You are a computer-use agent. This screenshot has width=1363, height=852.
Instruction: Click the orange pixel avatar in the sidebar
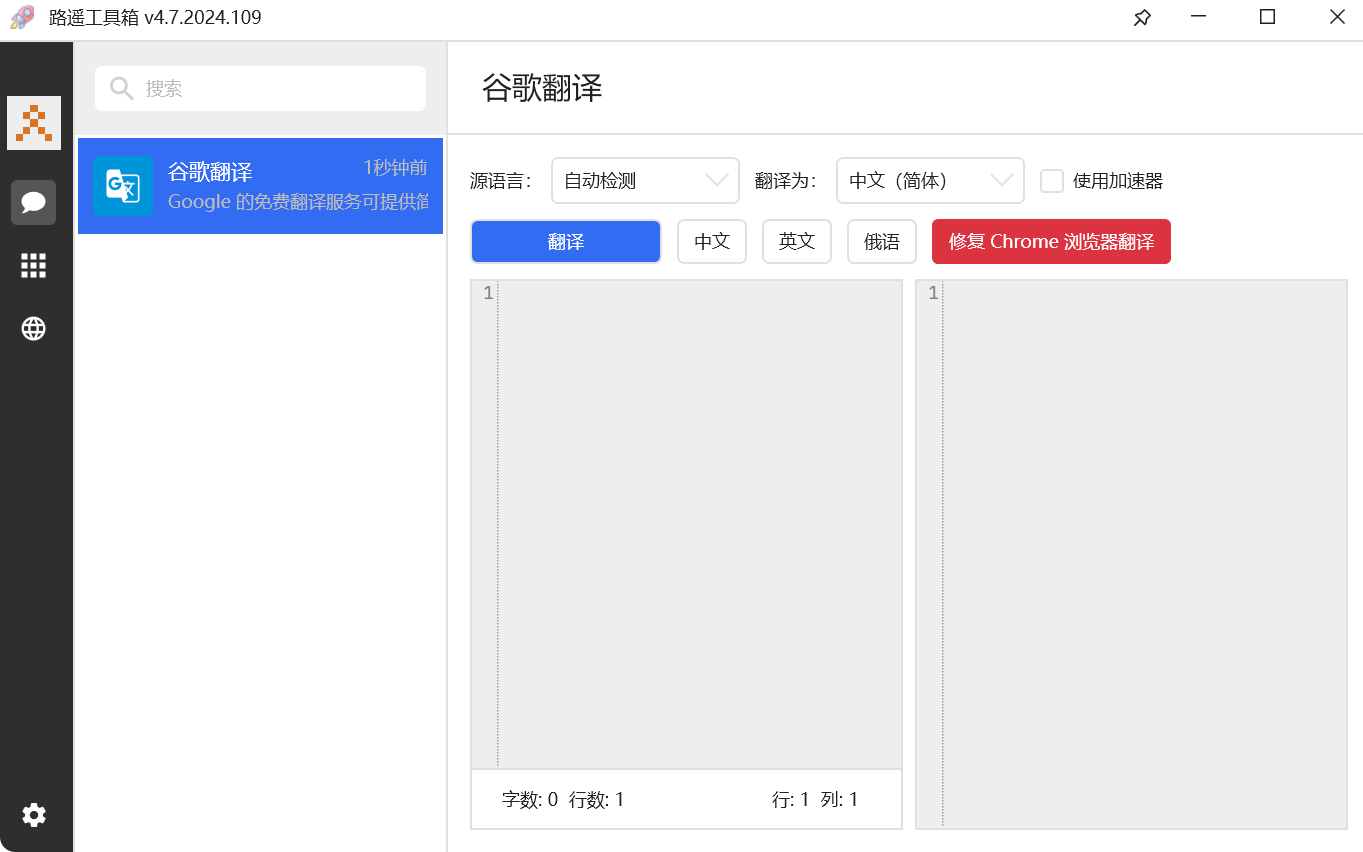click(34, 123)
